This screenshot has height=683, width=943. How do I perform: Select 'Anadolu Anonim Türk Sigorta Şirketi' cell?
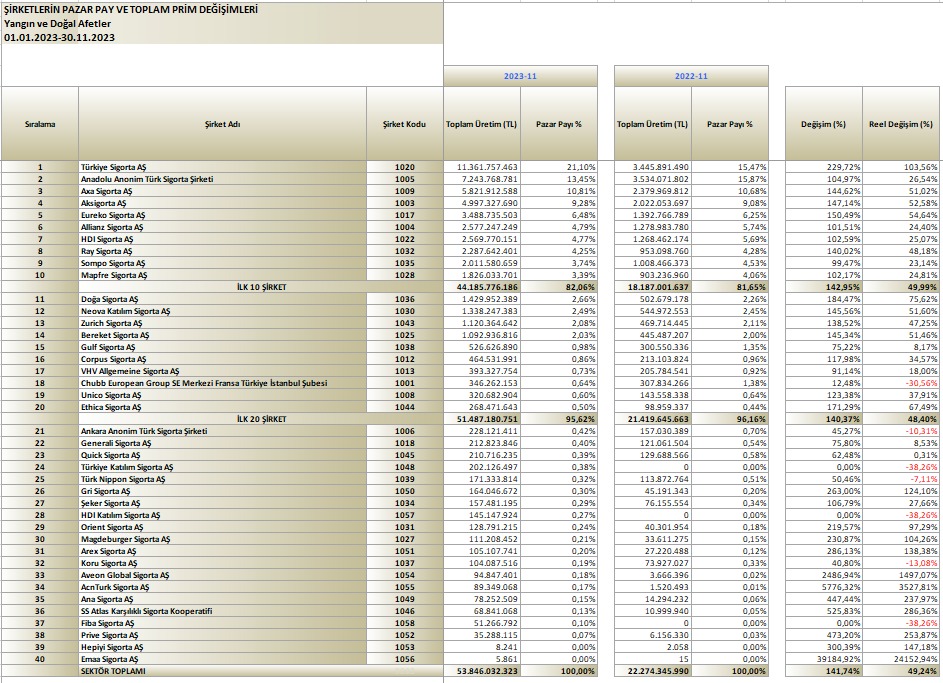coord(223,179)
